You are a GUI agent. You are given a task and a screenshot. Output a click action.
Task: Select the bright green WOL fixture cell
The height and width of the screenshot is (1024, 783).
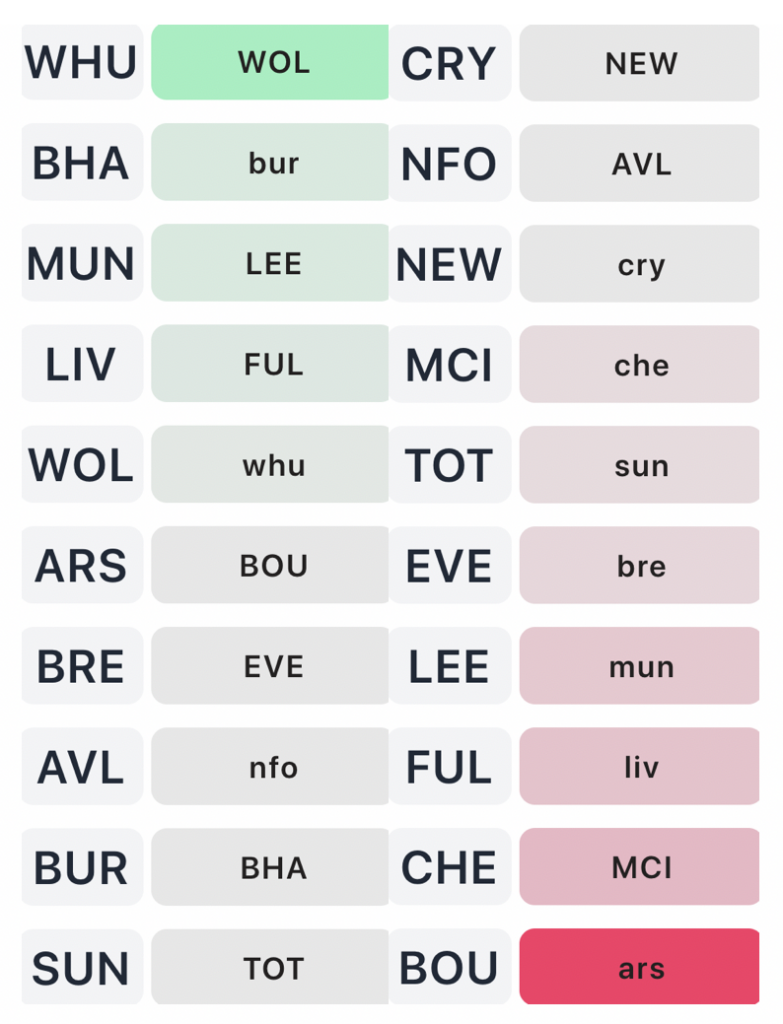(270, 63)
